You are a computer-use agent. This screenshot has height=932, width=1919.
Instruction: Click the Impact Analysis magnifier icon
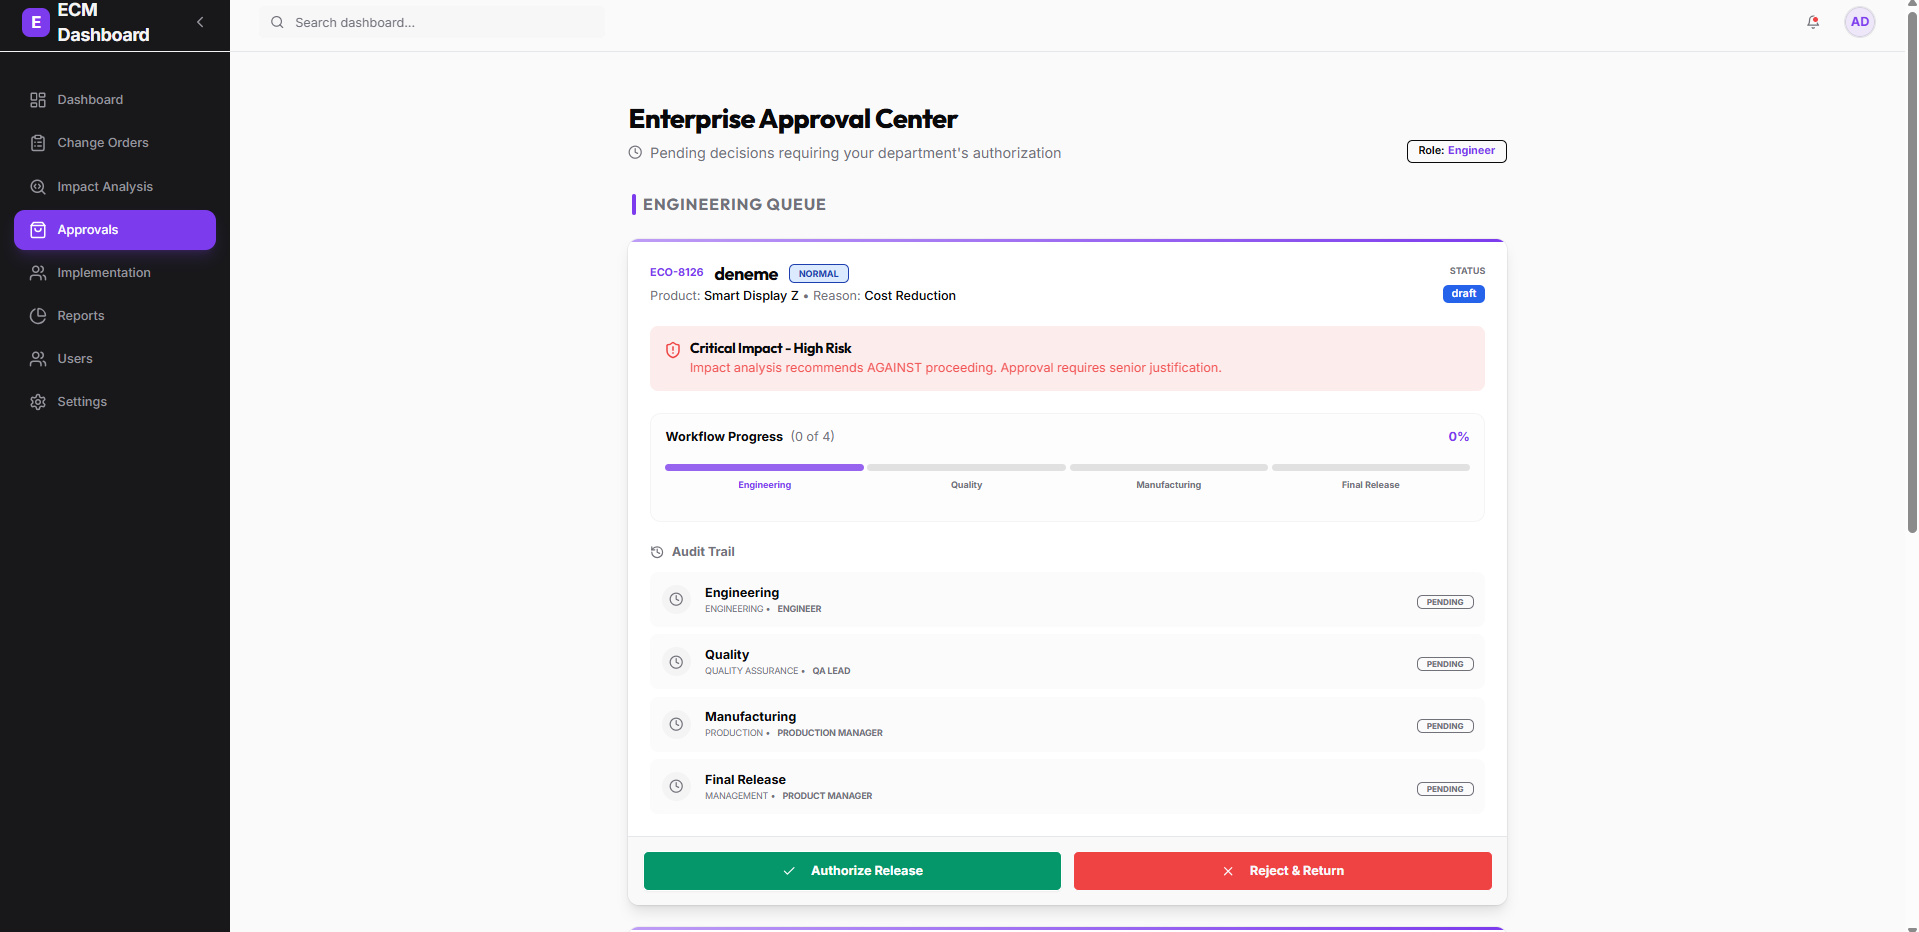tap(37, 187)
